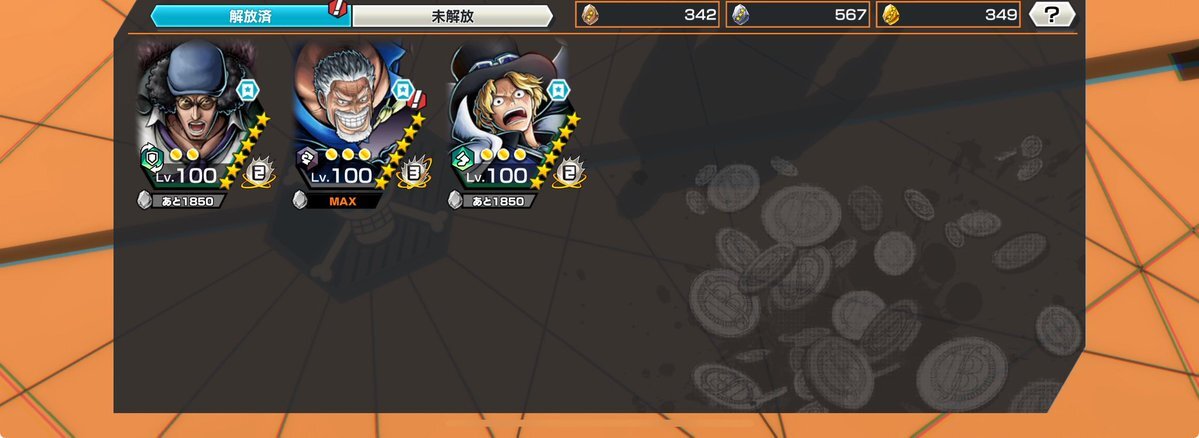
Task: Click the MAX label under Garp
Action: (343, 201)
